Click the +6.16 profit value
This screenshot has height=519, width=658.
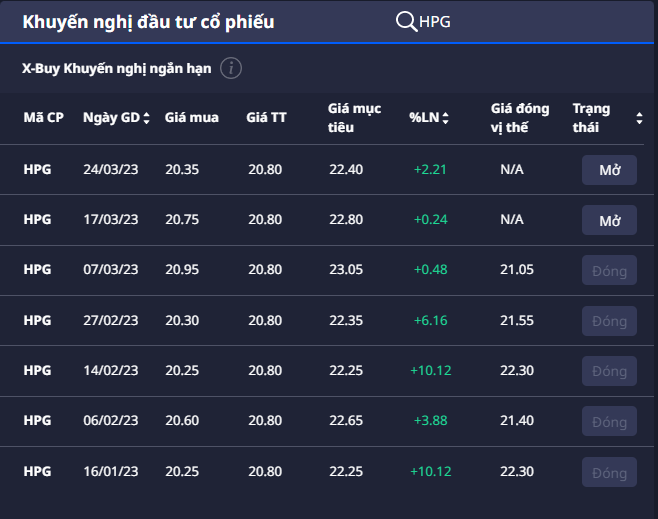tap(430, 321)
